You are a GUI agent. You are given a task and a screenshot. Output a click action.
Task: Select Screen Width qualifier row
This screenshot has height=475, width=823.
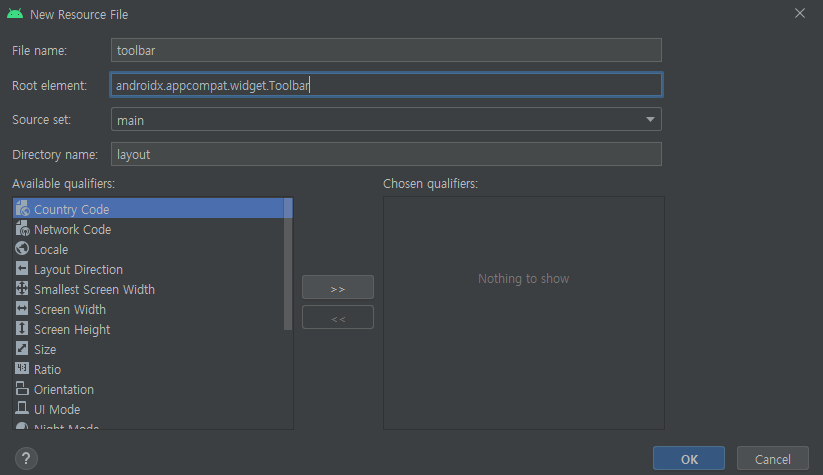point(149,309)
